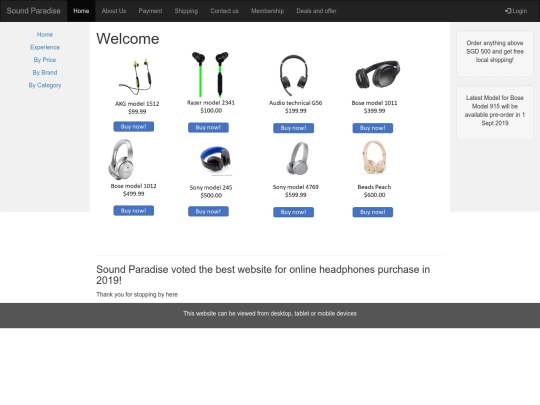Click the AKG model 1512 product name

coord(137,104)
